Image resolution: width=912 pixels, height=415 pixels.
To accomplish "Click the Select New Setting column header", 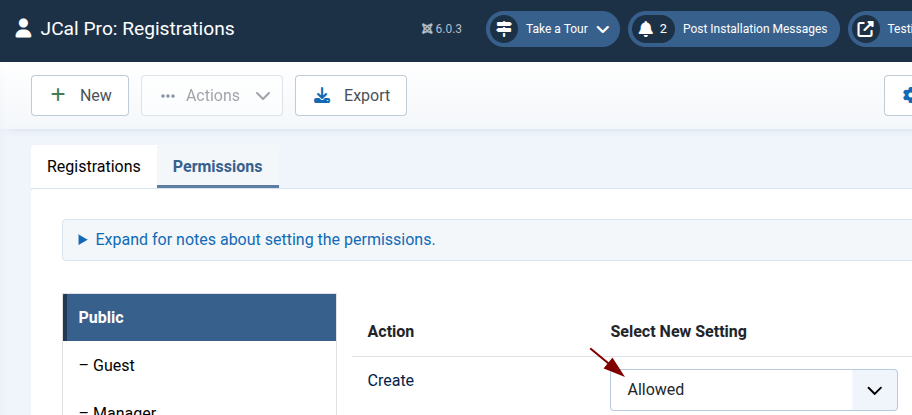I will 678,331.
